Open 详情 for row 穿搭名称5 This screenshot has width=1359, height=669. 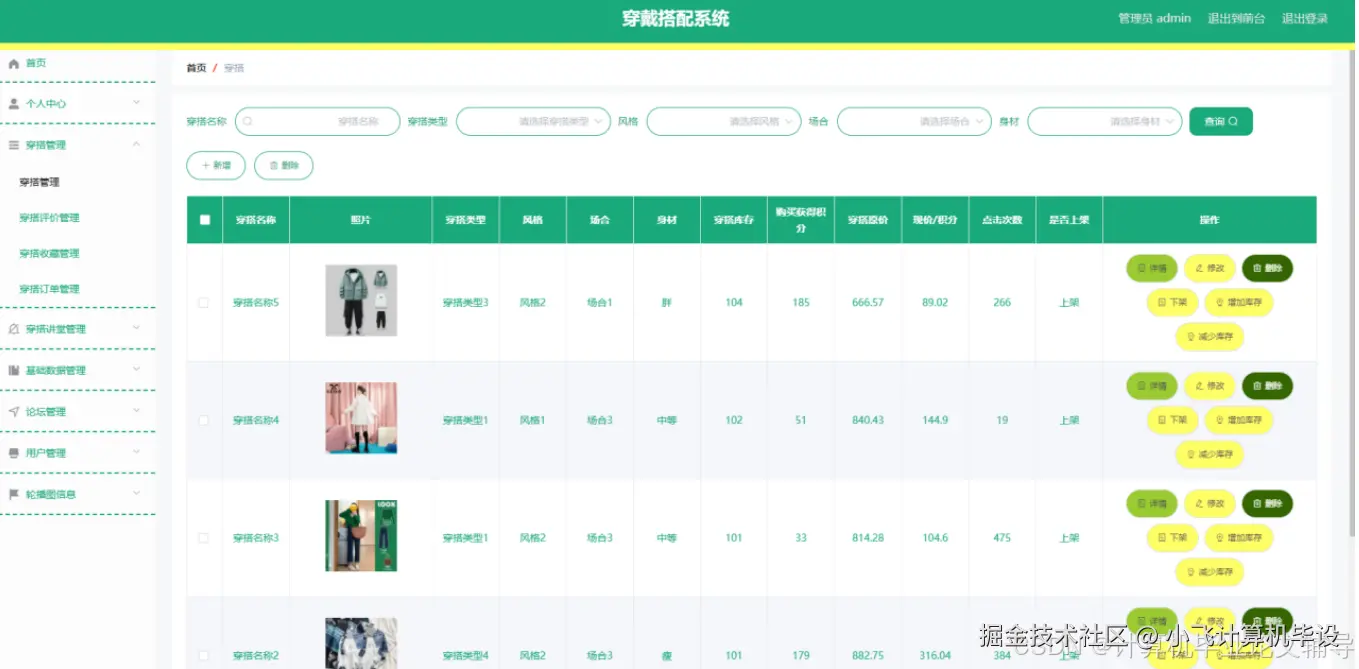pos(1152,268)
